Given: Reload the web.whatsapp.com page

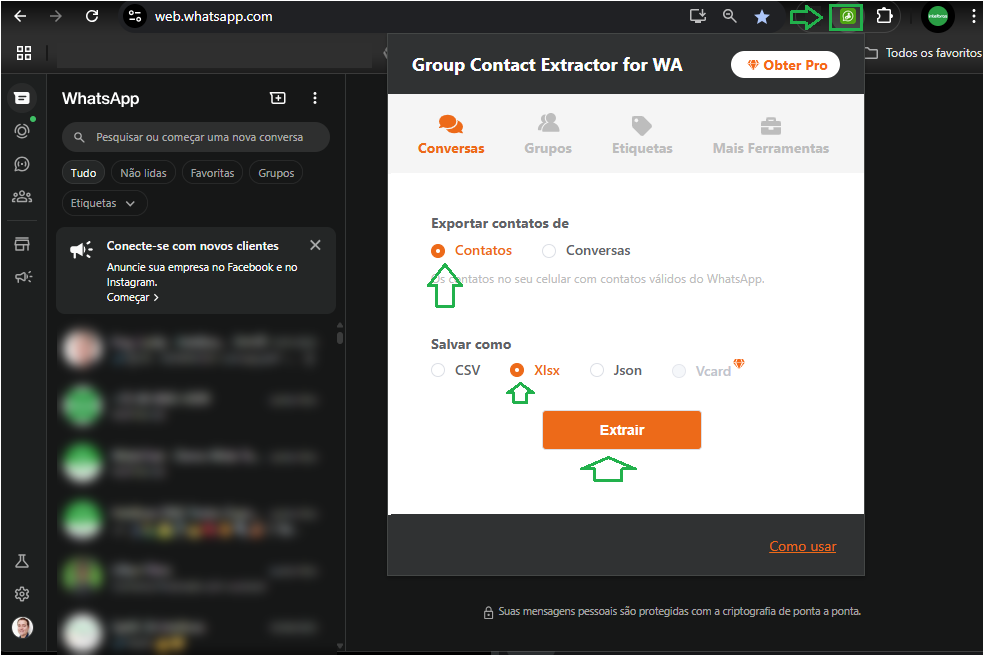Looking at the screenshot, I should click(x=92, y=16).
